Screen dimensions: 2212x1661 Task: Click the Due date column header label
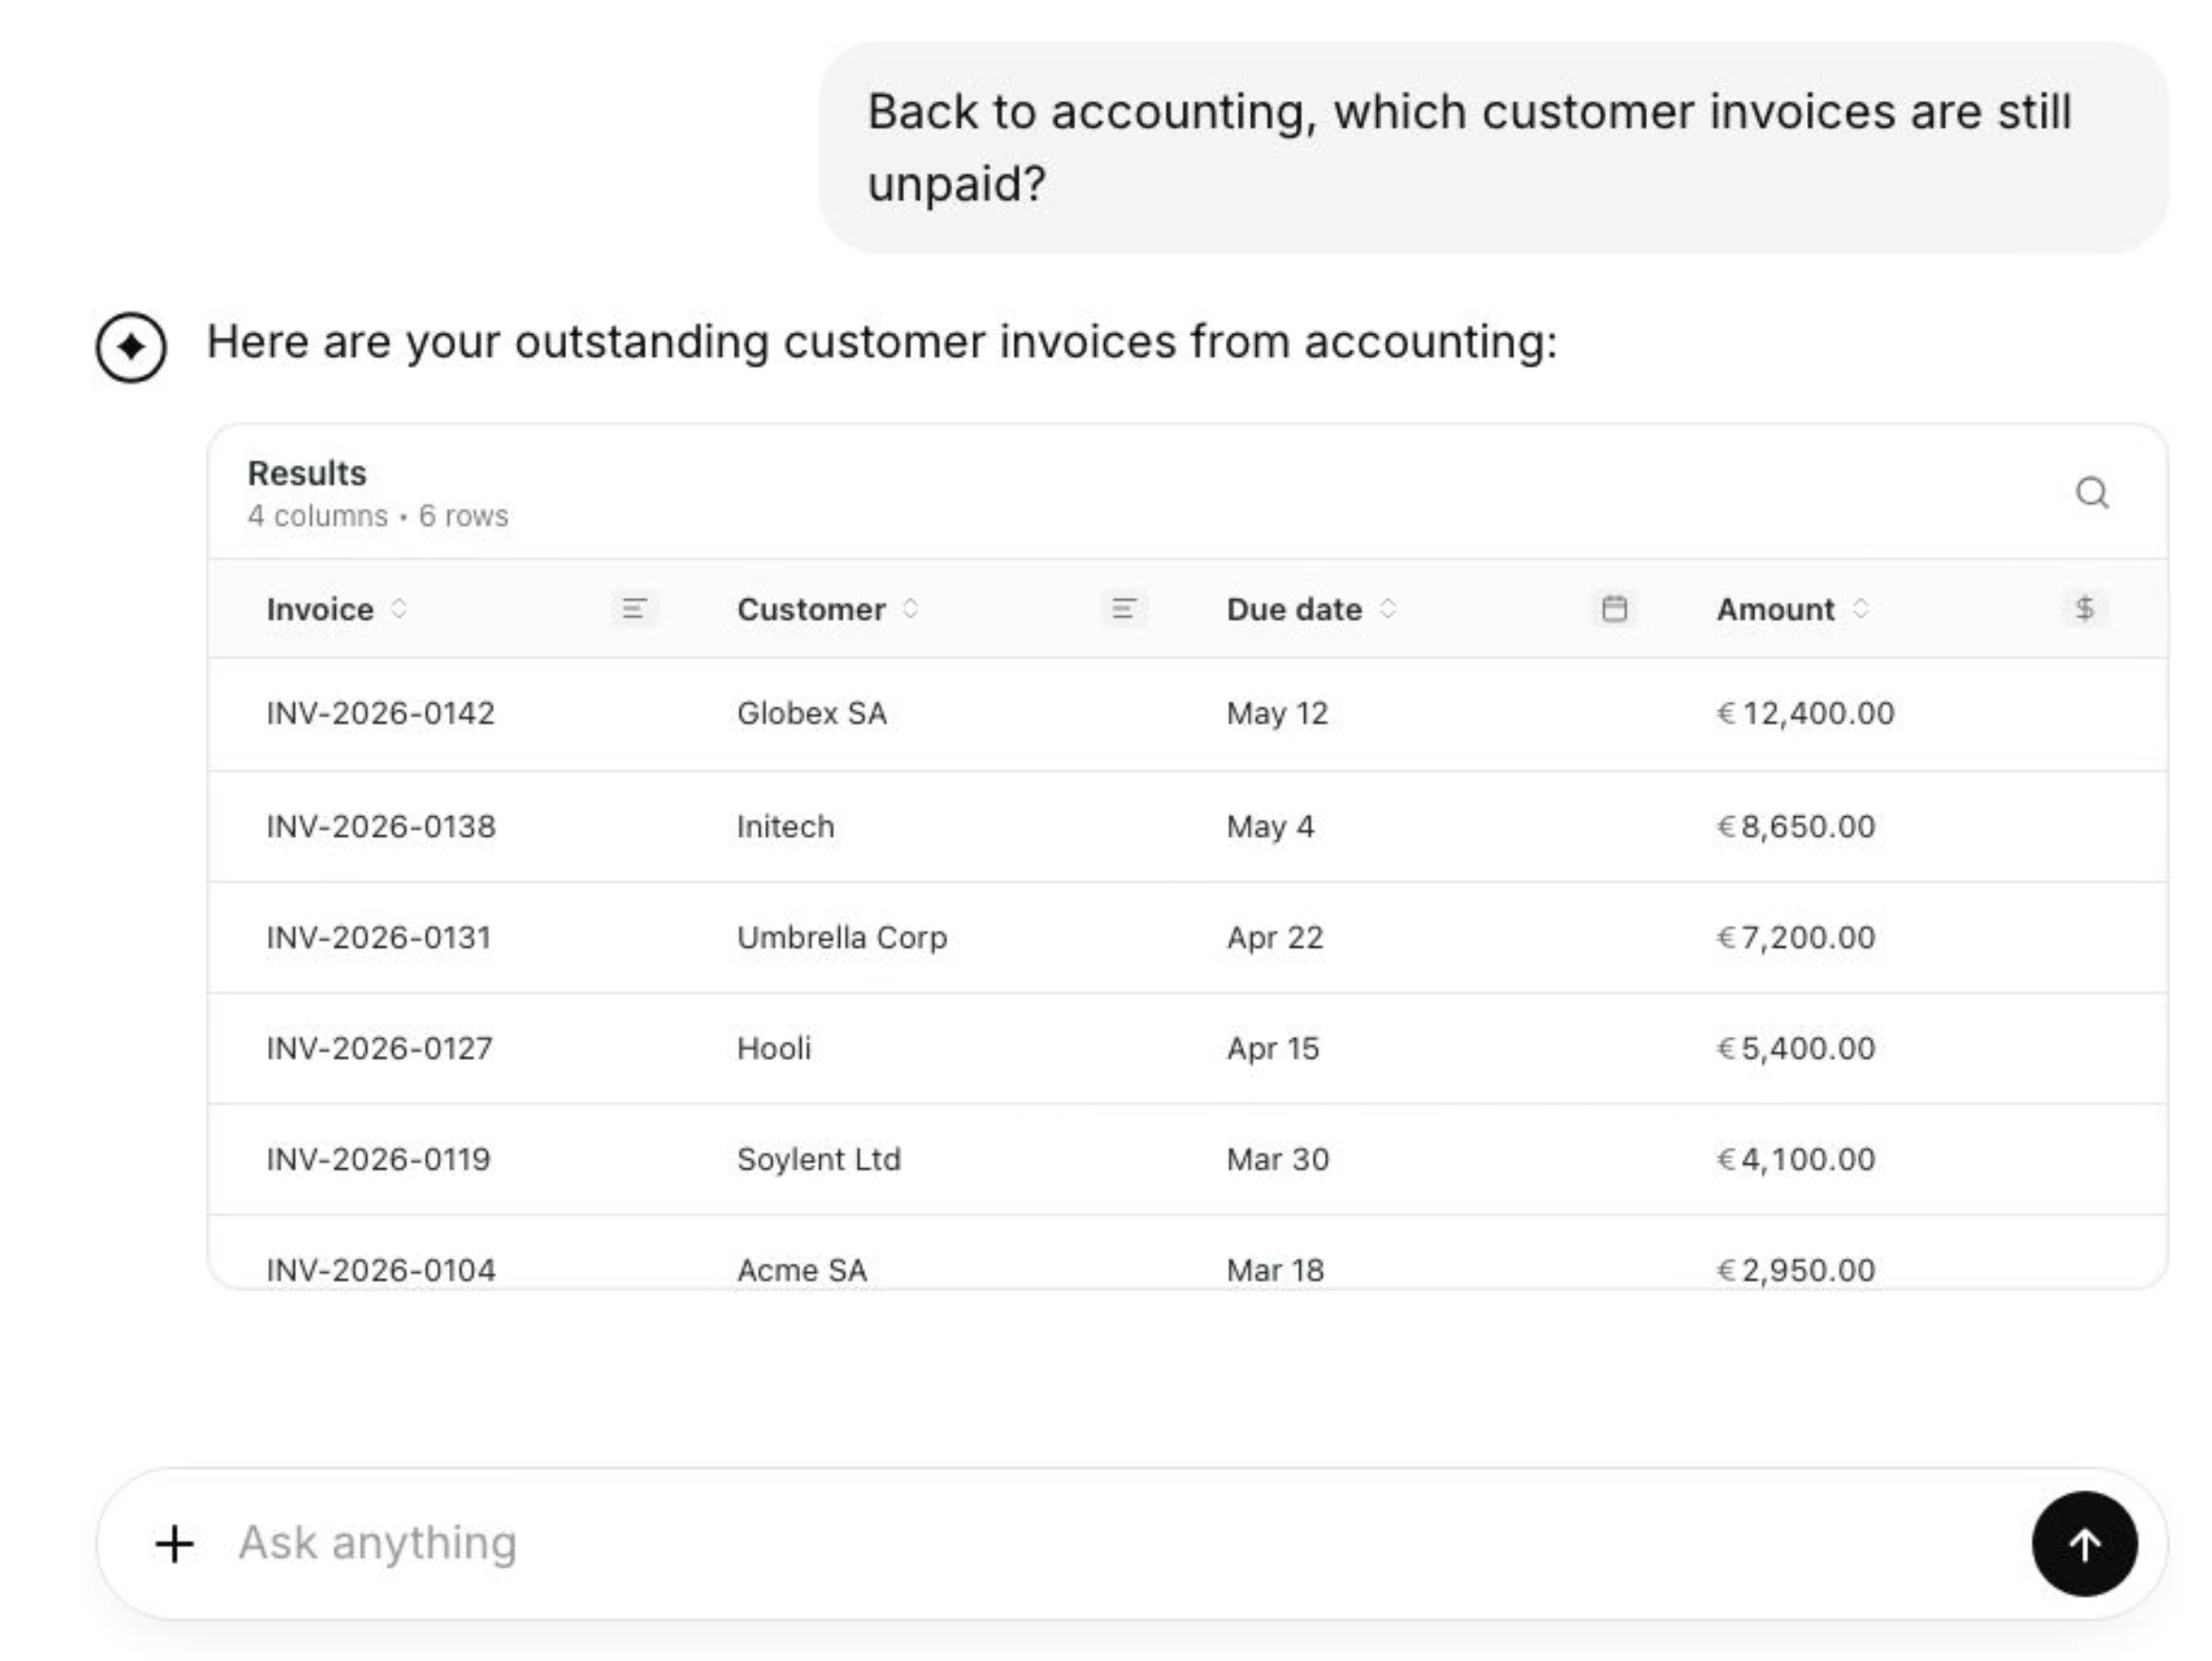coord(1294,609)
